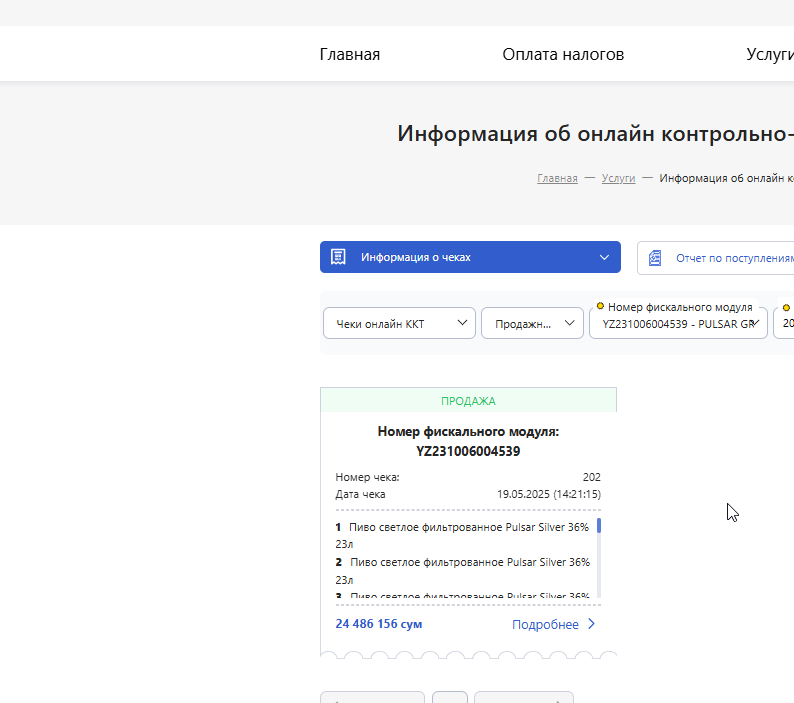Image resolution: width=794 pixels, height=703 pixels.
Task: Open the Отчет по поступлениям tab
Action: (x=716, y=258)
